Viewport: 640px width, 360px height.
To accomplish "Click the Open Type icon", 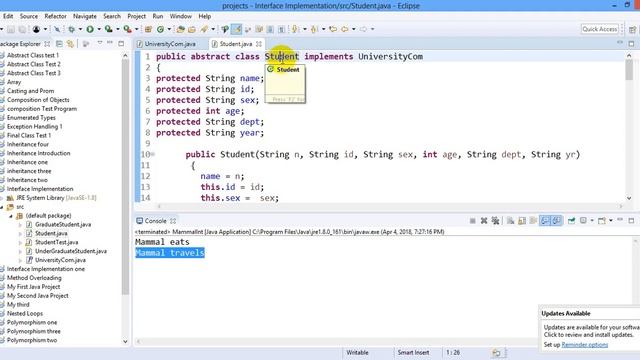I will [180, 29].
